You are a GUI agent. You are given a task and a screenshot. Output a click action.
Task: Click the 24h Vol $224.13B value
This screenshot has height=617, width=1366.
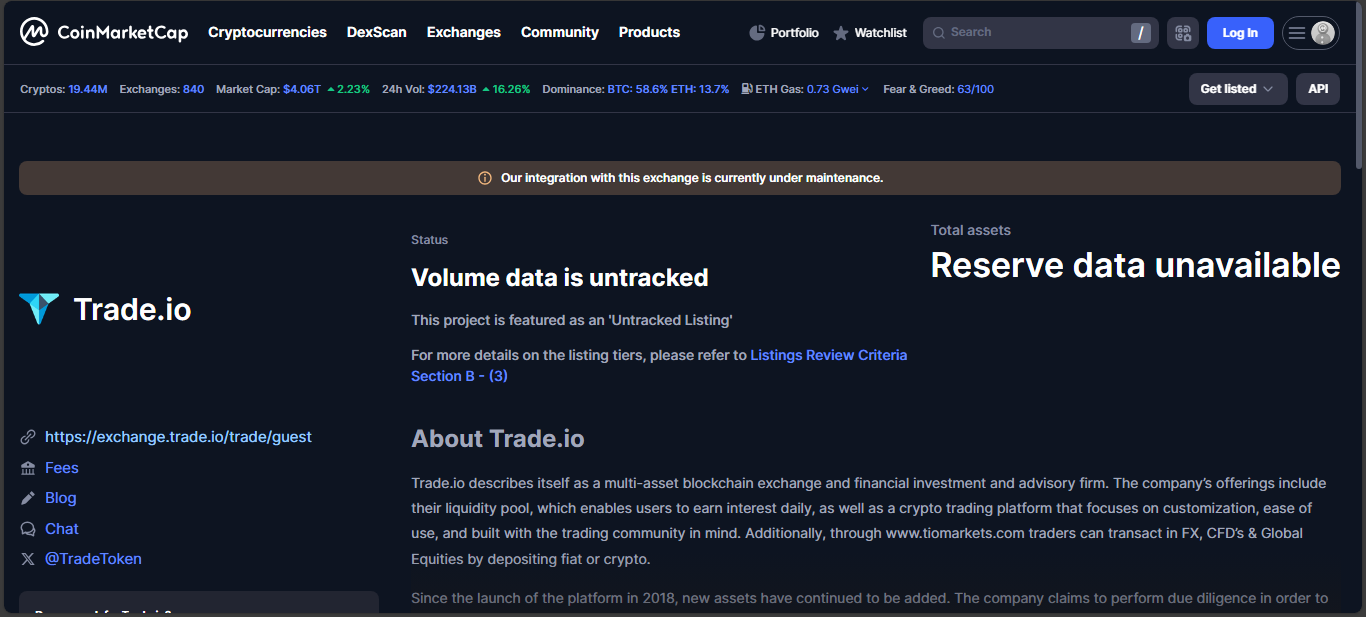[452, 89]
